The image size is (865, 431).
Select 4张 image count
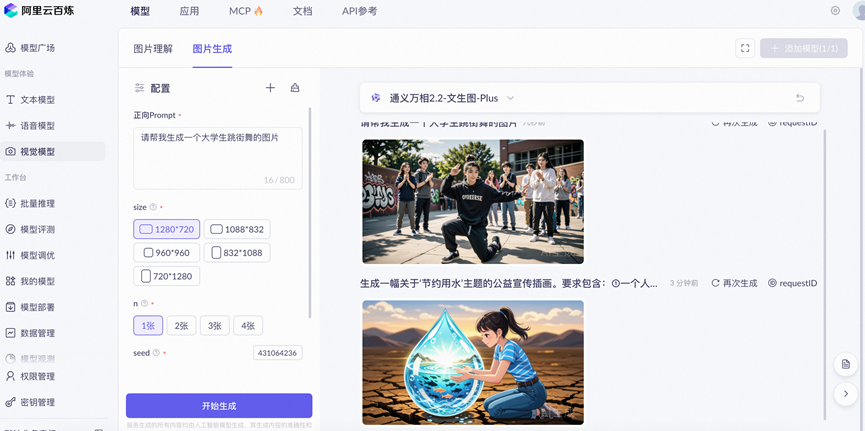248,326
